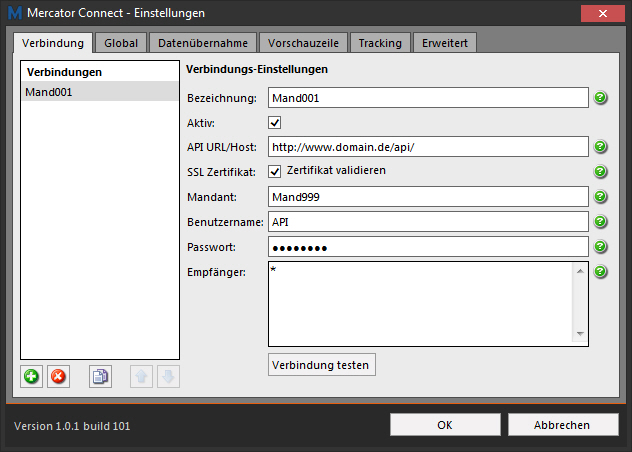
Task: Delete connection using red X icon
Action: [x=58, y=377]
